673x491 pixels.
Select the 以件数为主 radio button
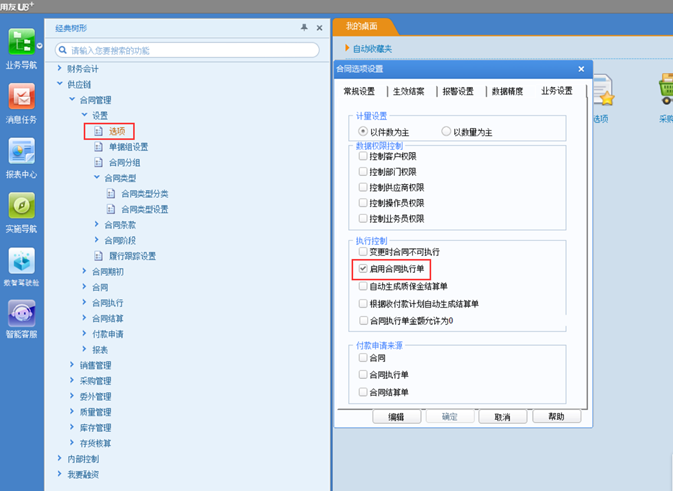363,131
